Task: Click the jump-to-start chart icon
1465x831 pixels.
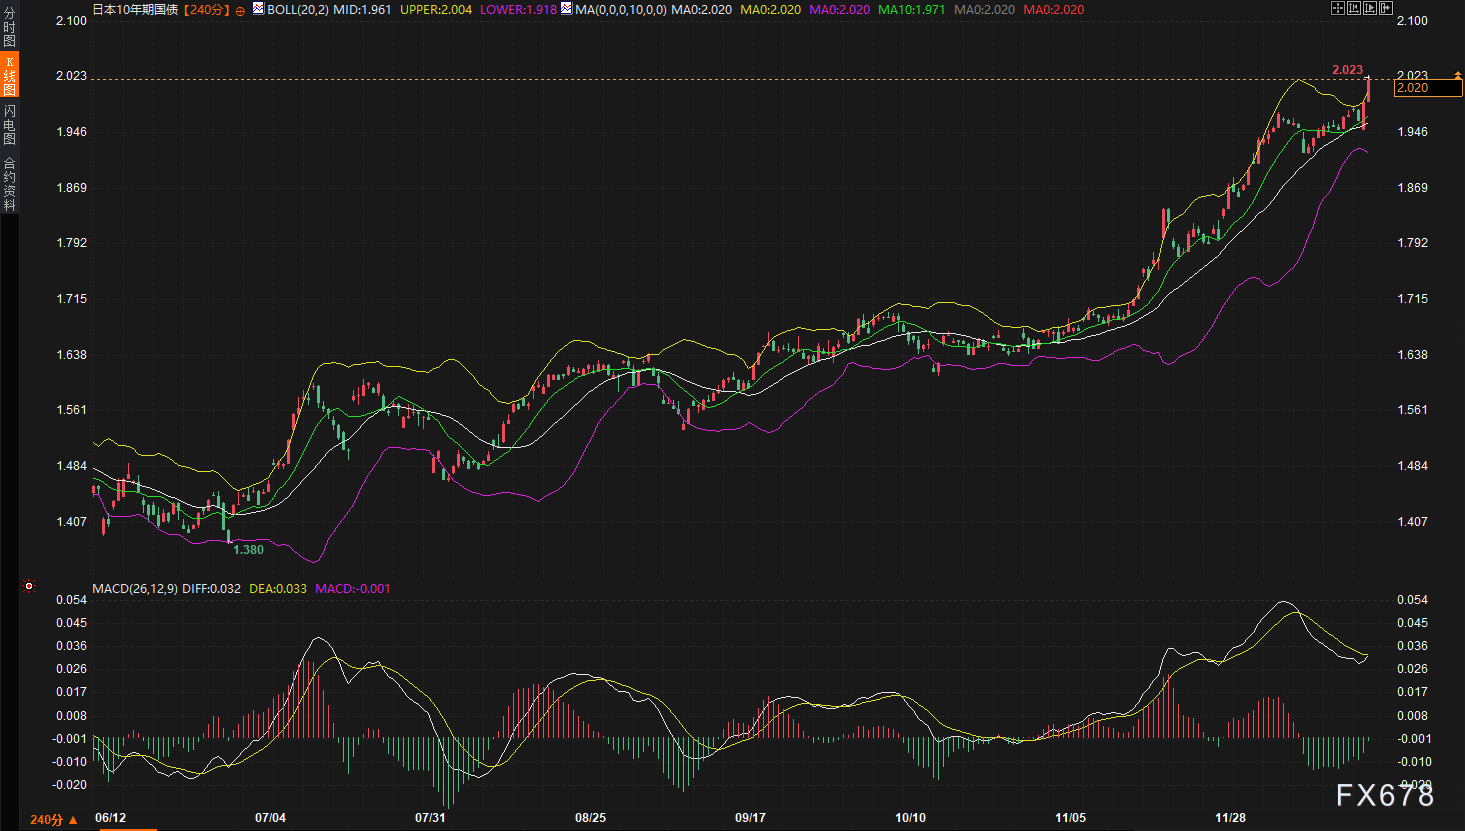Action: [1354, 8]
